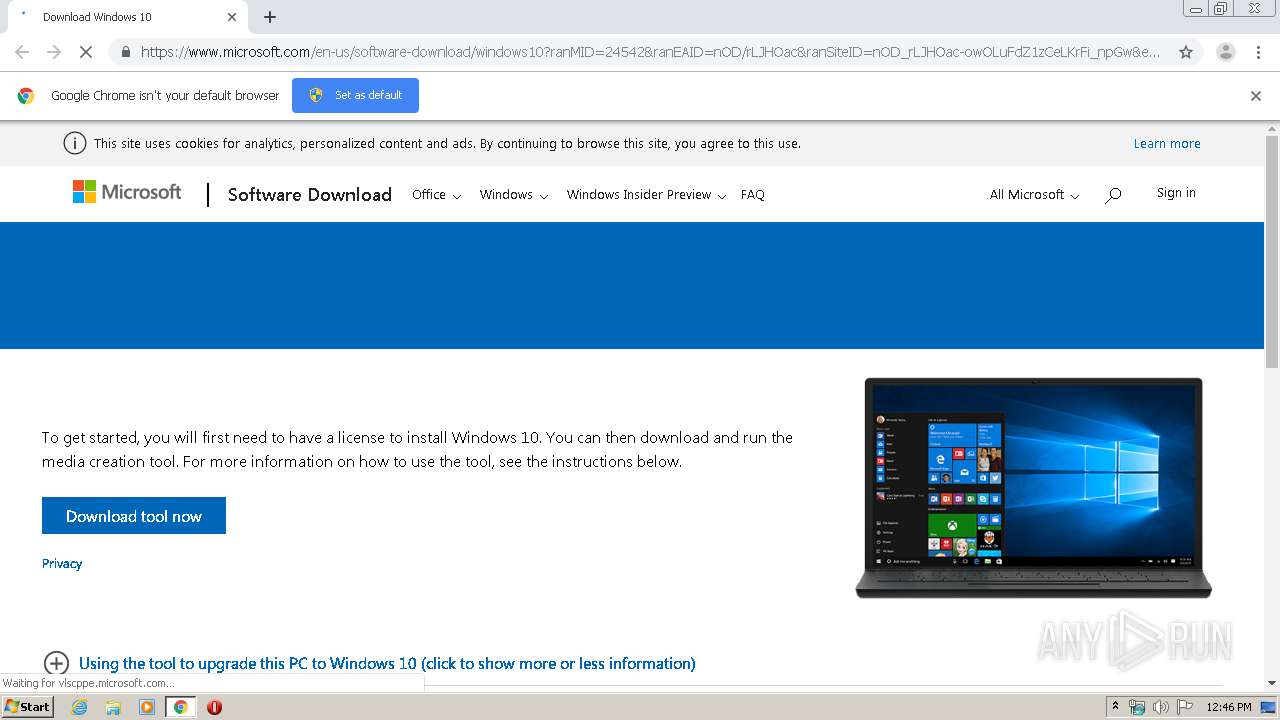
Task: Close the Download Windows 10 tab
Action: point(232,17)
